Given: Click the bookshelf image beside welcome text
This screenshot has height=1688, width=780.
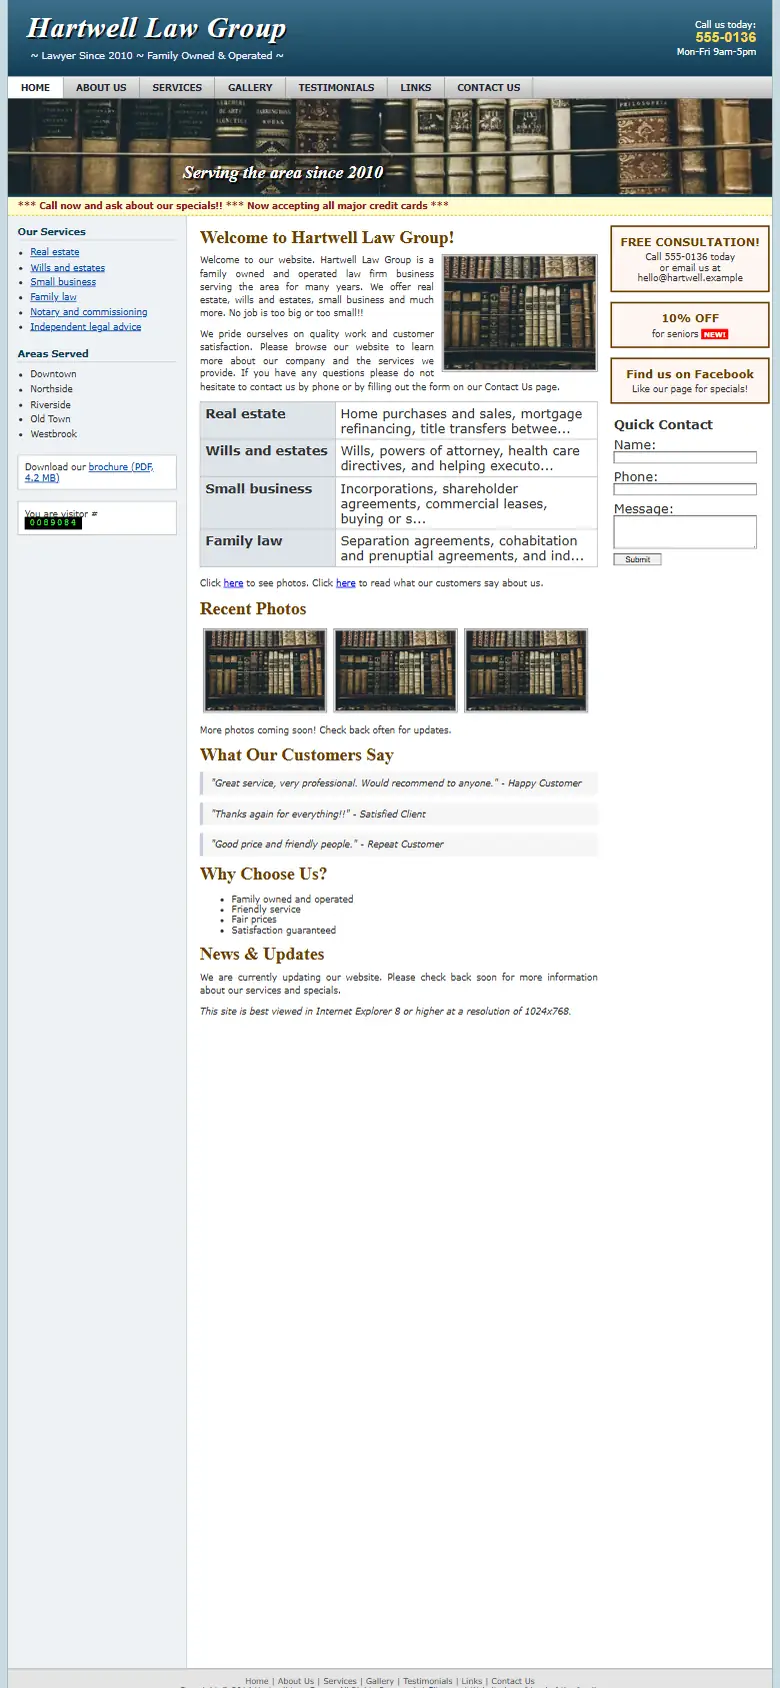Looking at the screenshot, I should [520, 313].
